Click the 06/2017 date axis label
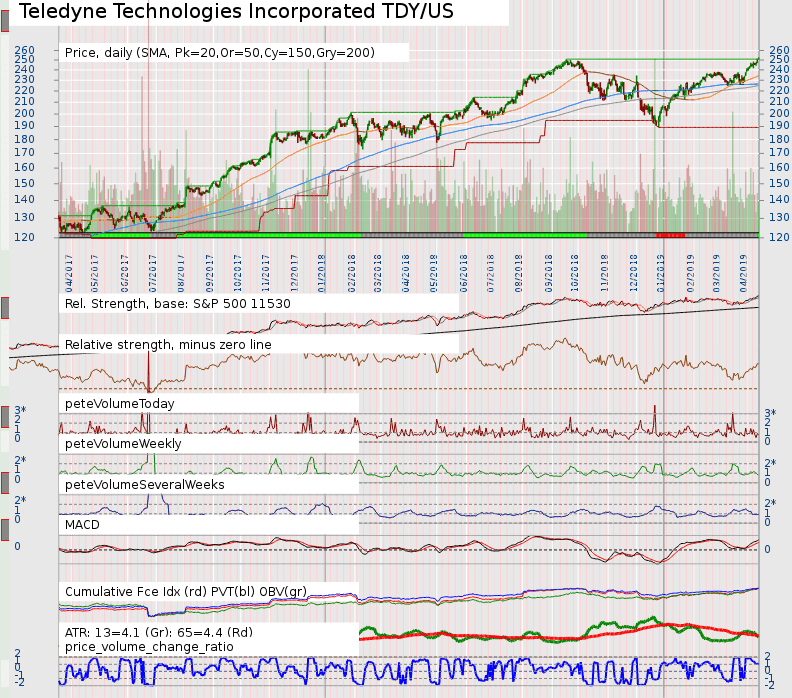Image resolution: width=792 pixels, height=698 pixels. pyautogui.click(x=124, y=273)
